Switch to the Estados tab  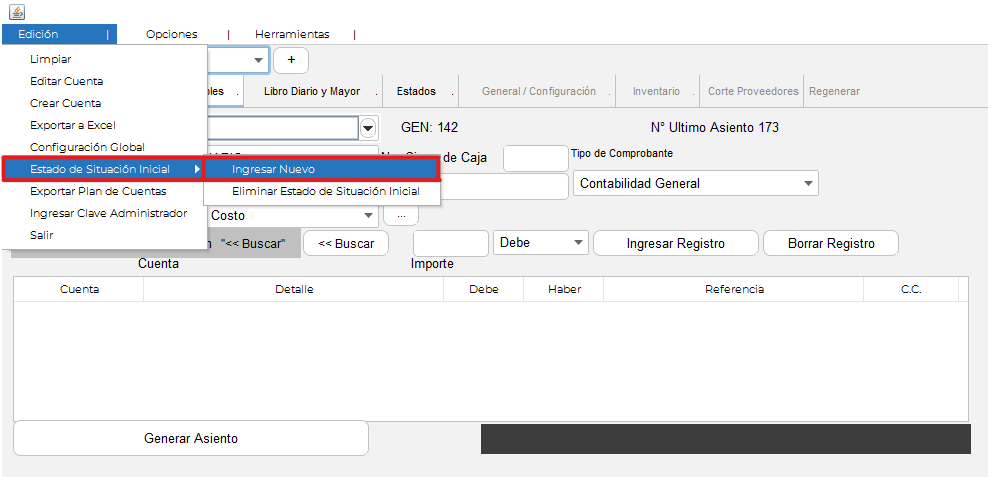pos(416,91)
